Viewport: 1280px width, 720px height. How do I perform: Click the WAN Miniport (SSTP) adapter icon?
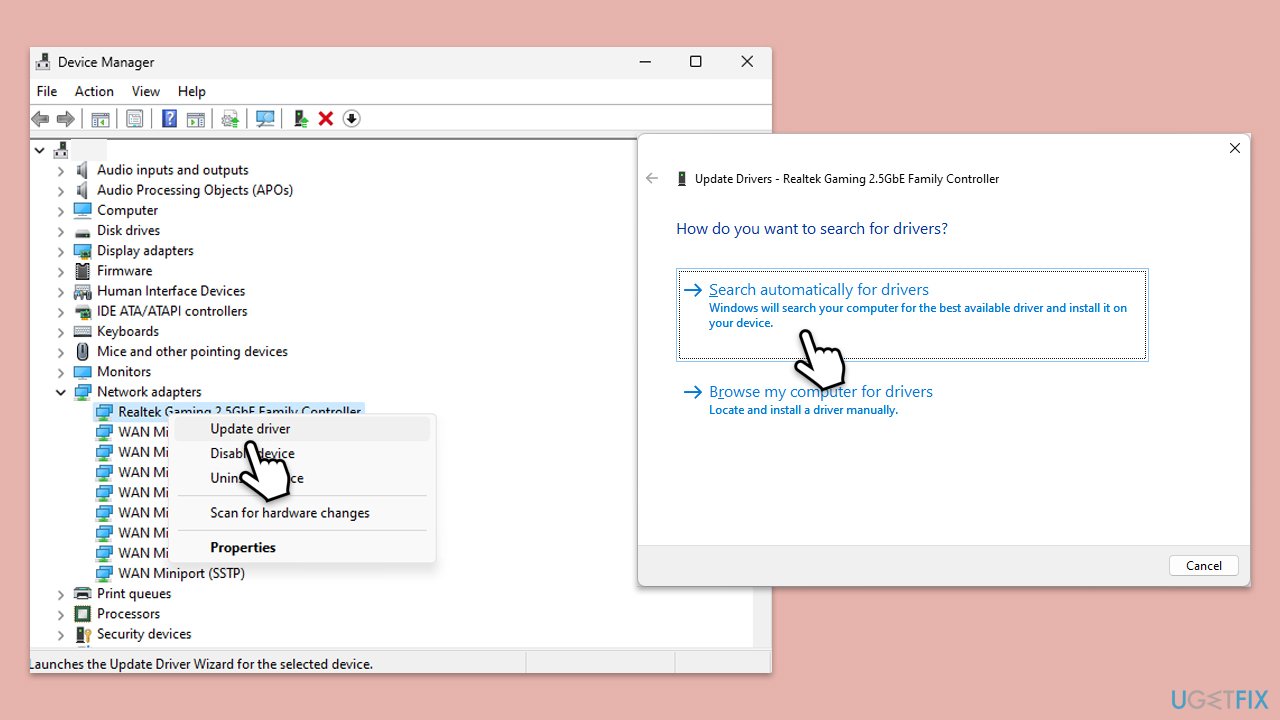[x=104, y=574]
